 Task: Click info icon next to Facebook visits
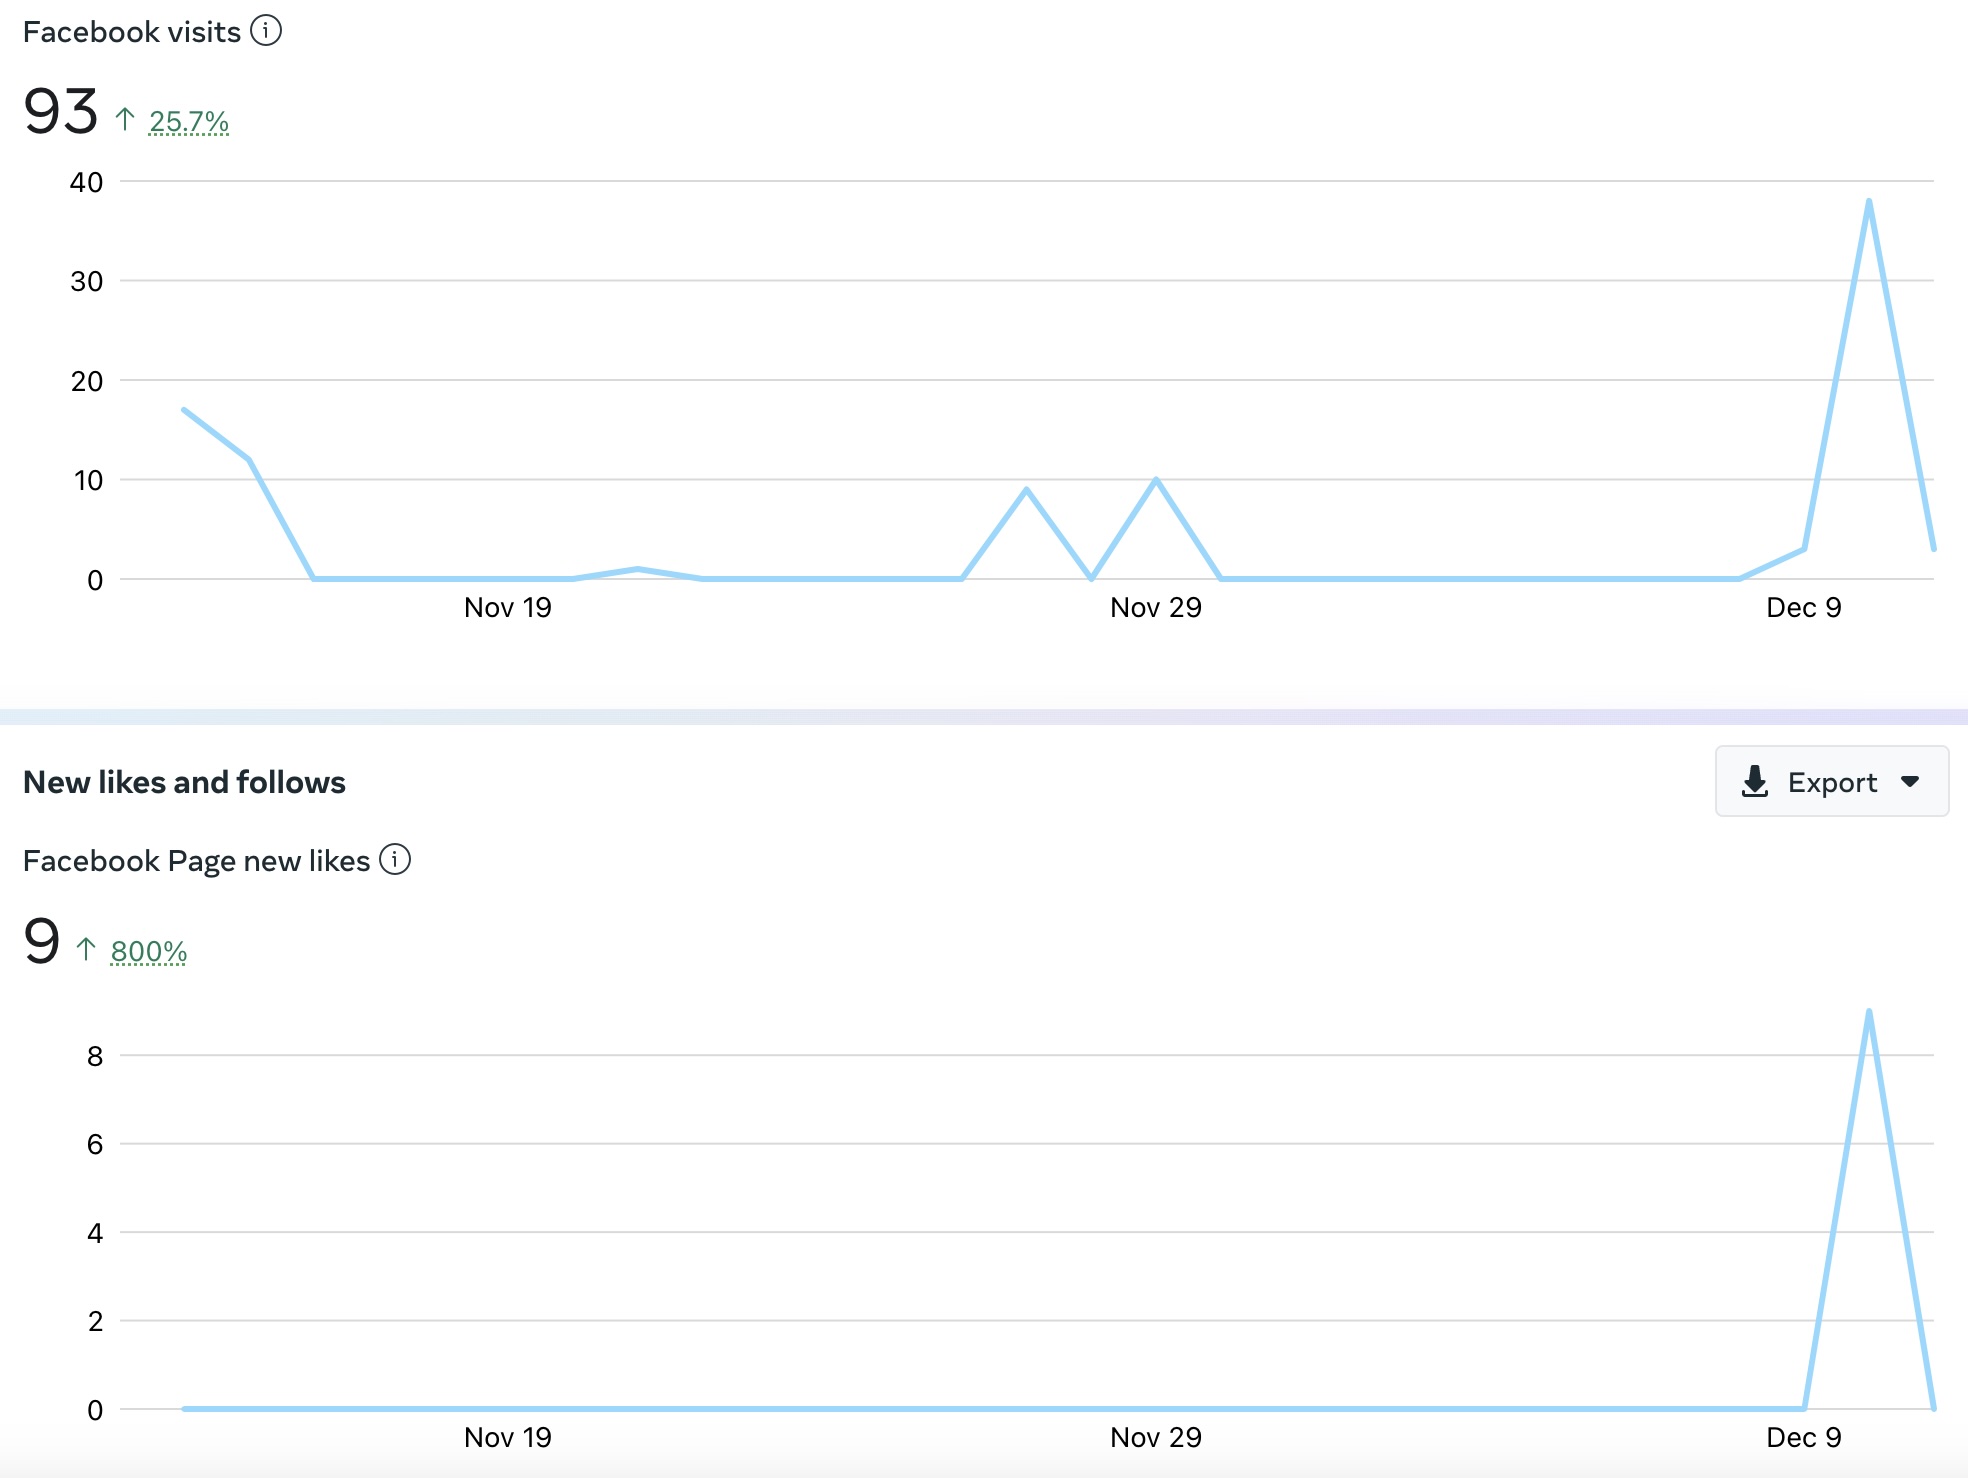click(x=265, y=31)
